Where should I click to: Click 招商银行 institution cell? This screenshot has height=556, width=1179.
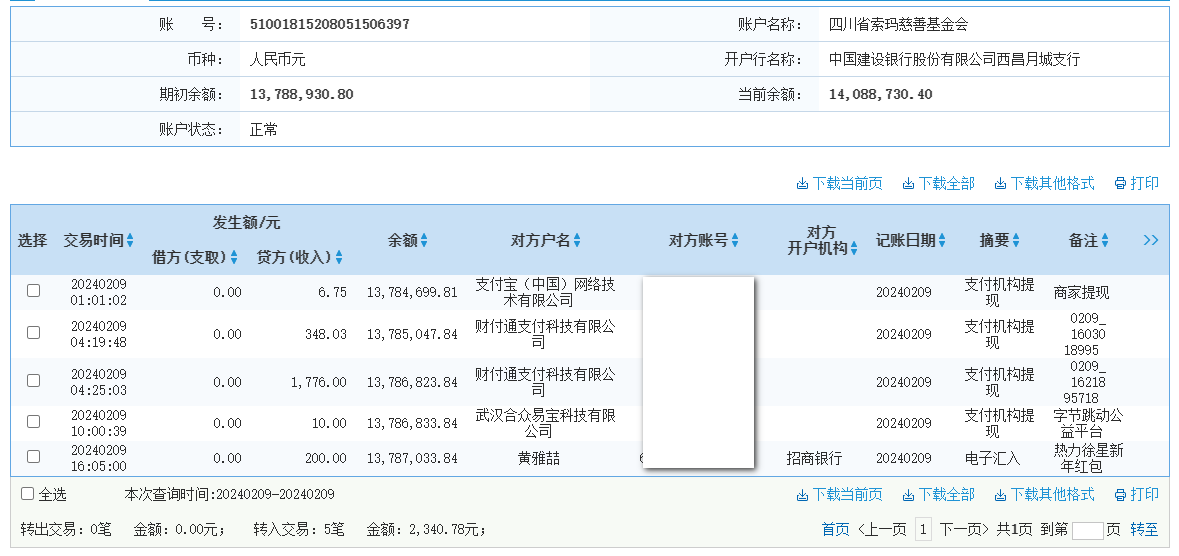pyautogui.click(x=814, y=458)
